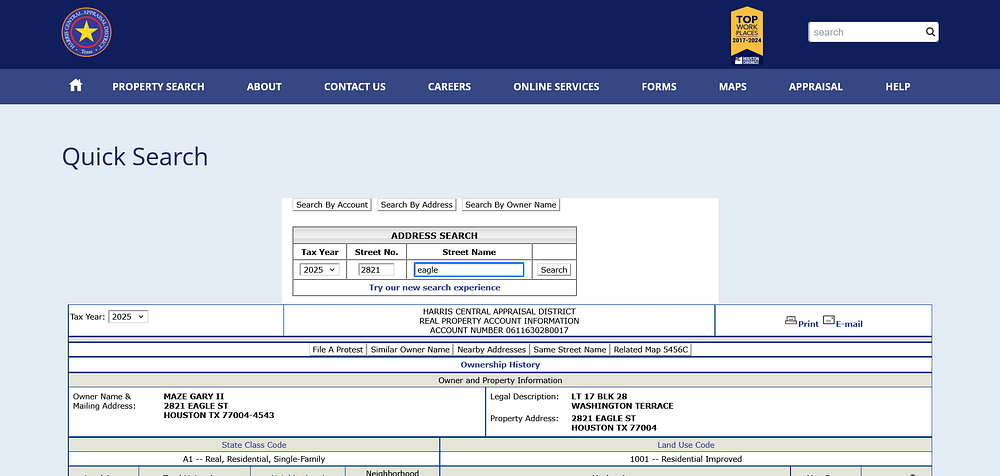The image size is (1000, 476).
Task: Click the Harris Central Appraisal District logo
Action: click(86, 32)
